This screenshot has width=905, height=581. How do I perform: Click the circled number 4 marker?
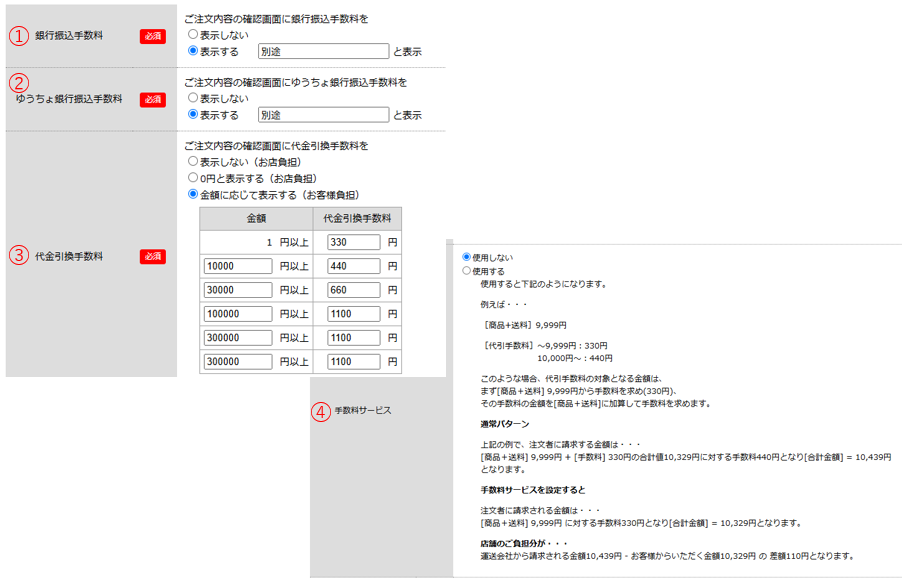pyautogui.click(x=320, y=410)
